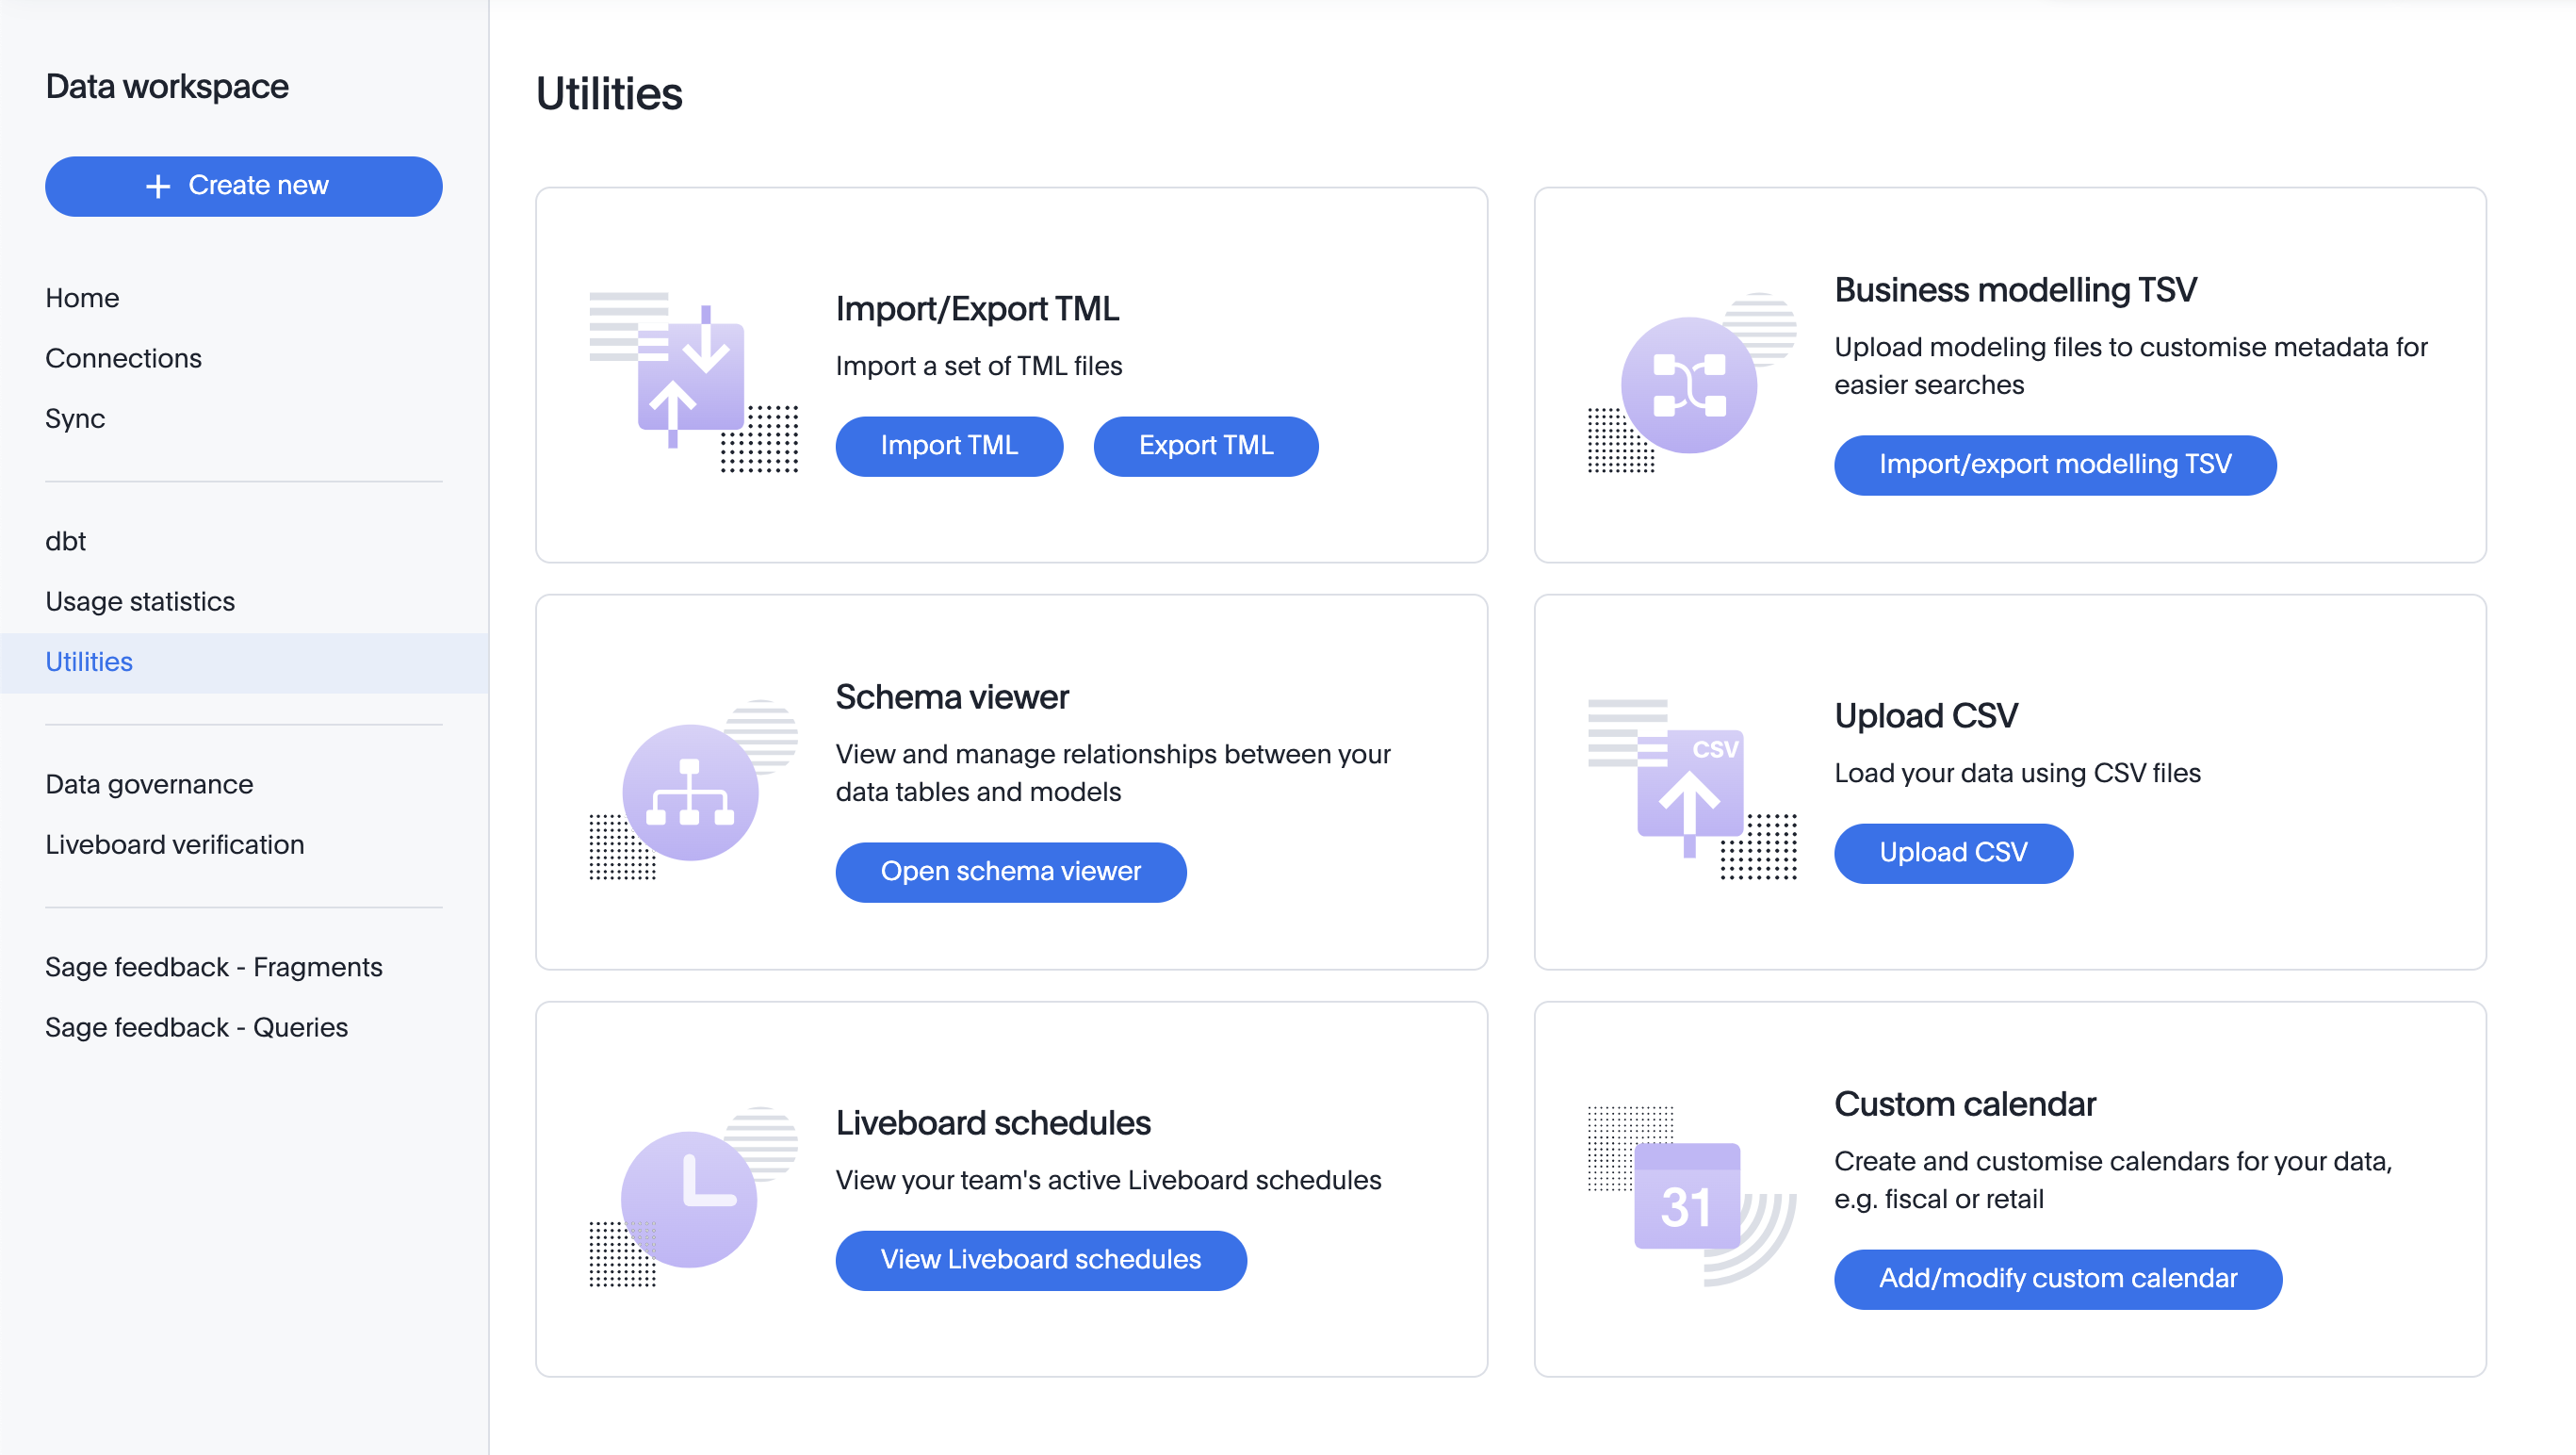
Task: Open Connections in the sidebar
Action: pos(123,358)
